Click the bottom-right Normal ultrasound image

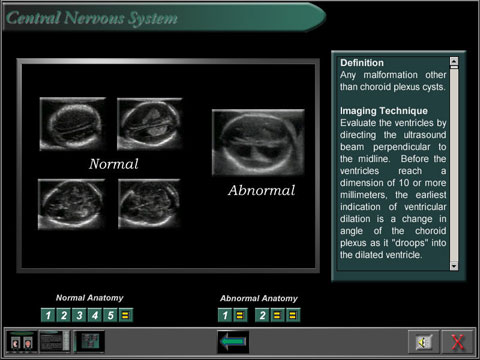[x=149, y=204]
